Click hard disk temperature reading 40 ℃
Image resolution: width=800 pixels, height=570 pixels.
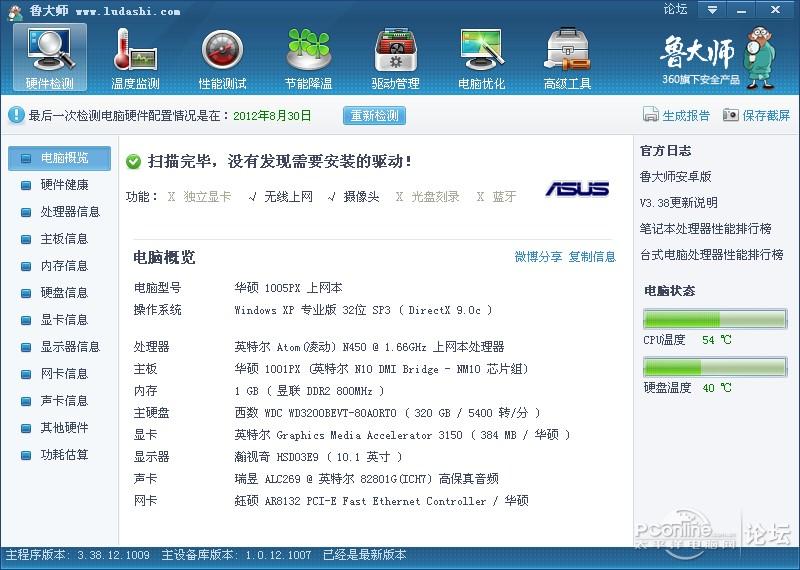(x=717, y=388)
